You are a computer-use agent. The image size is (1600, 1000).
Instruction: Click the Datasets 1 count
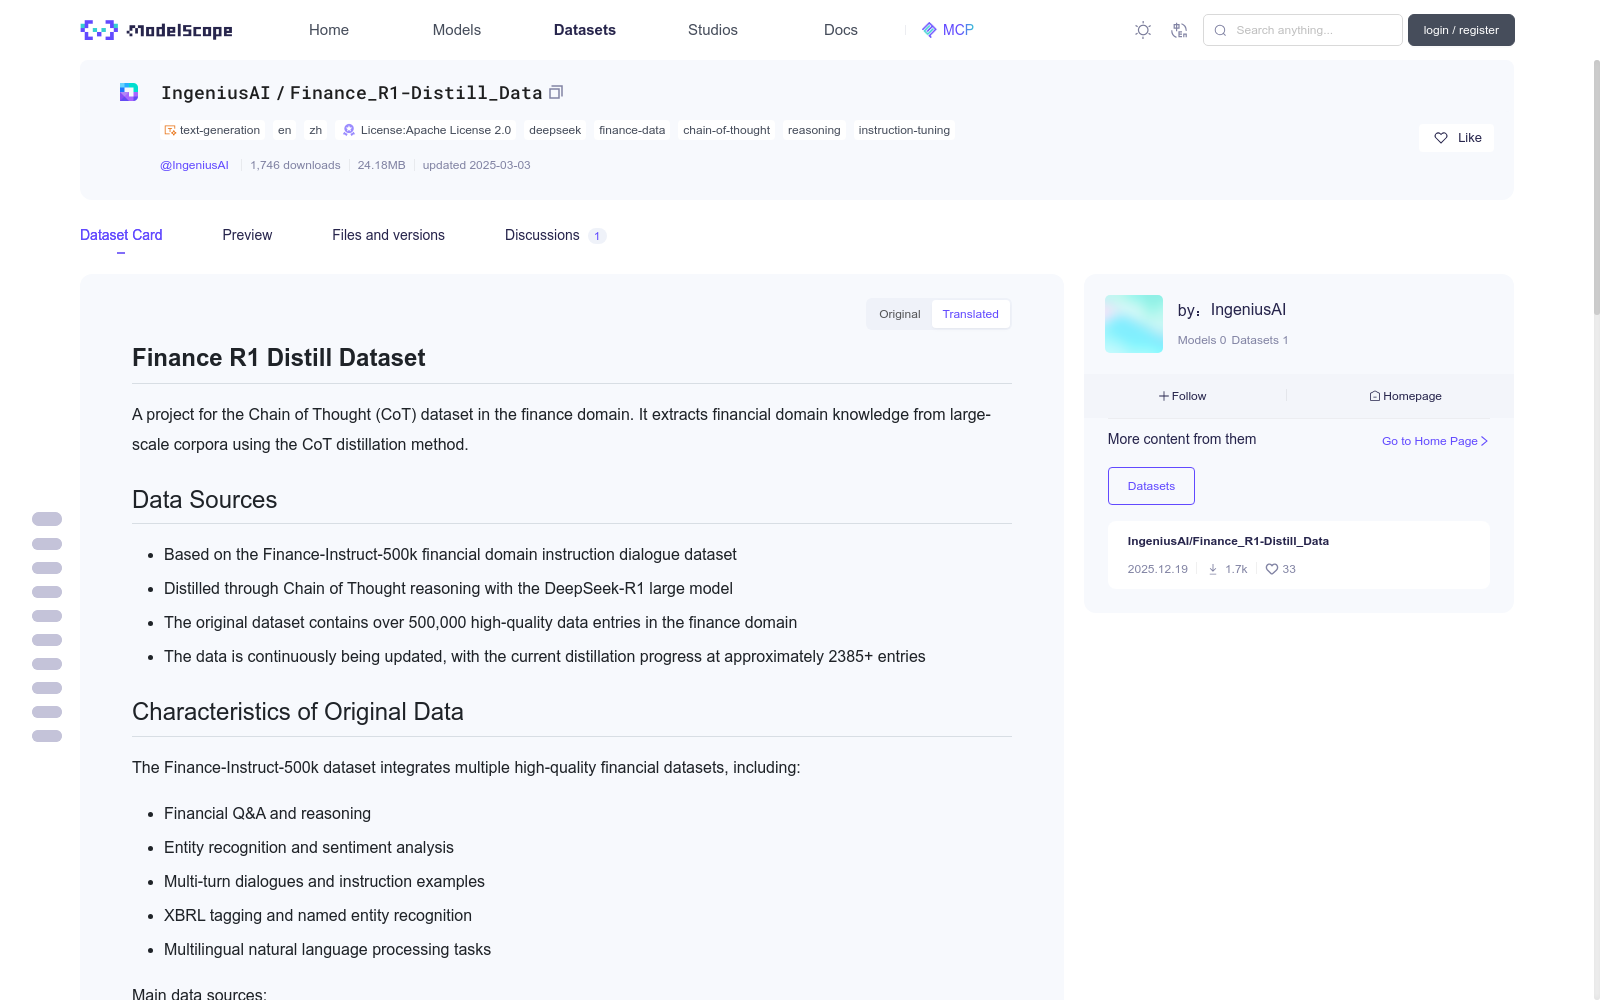tap(1260, 340)
